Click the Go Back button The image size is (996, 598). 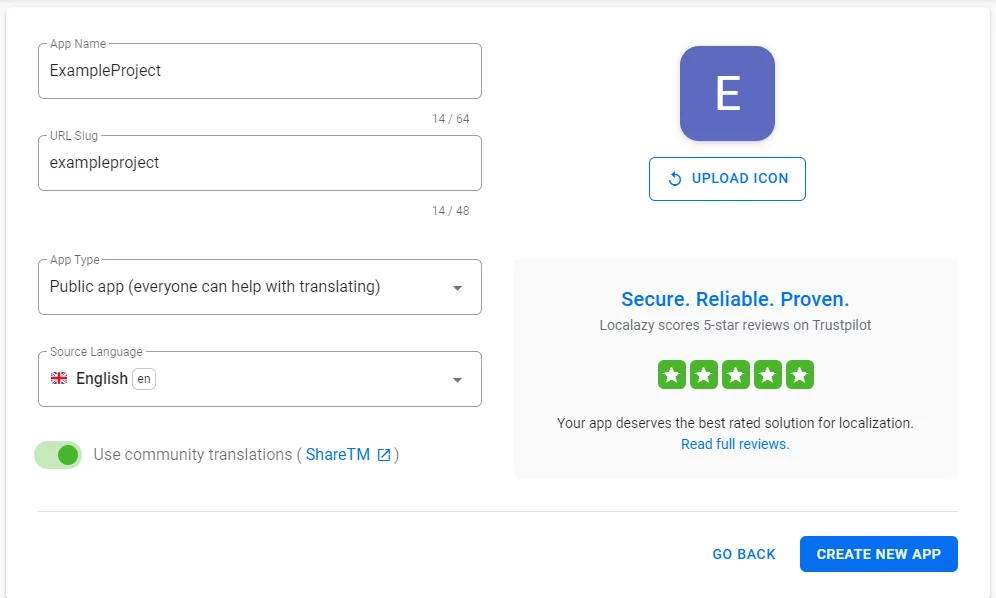pos(744,554)
